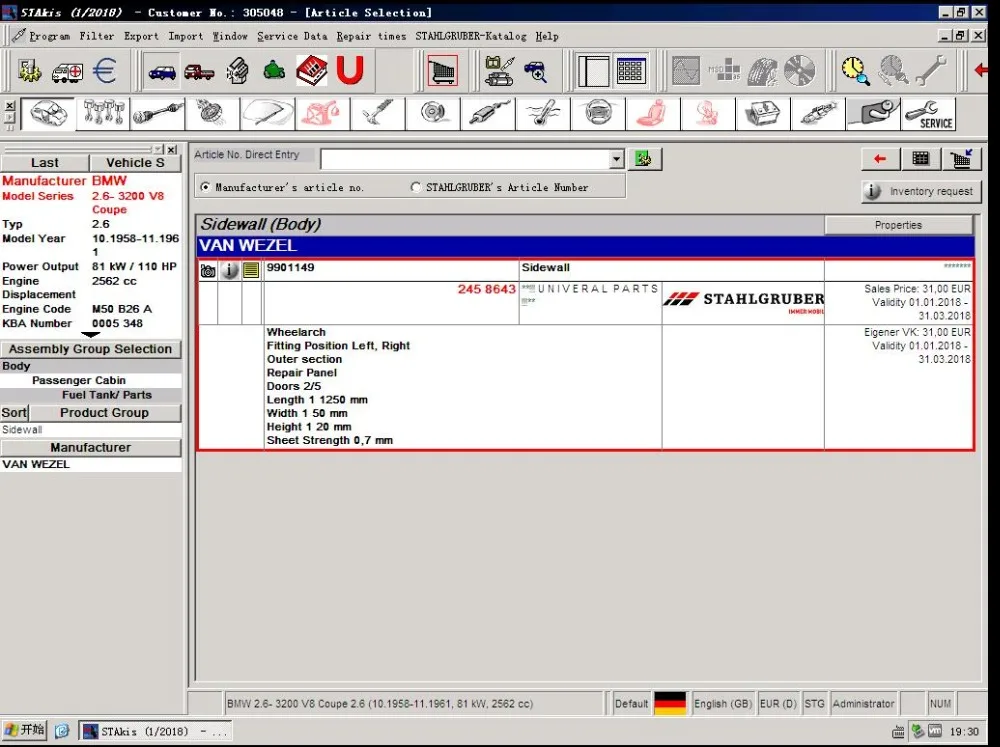Image resolution: width=1000 pixels, height=747 pixels.
Task: Select the Euro currency icon
Action: pos(105,70)
